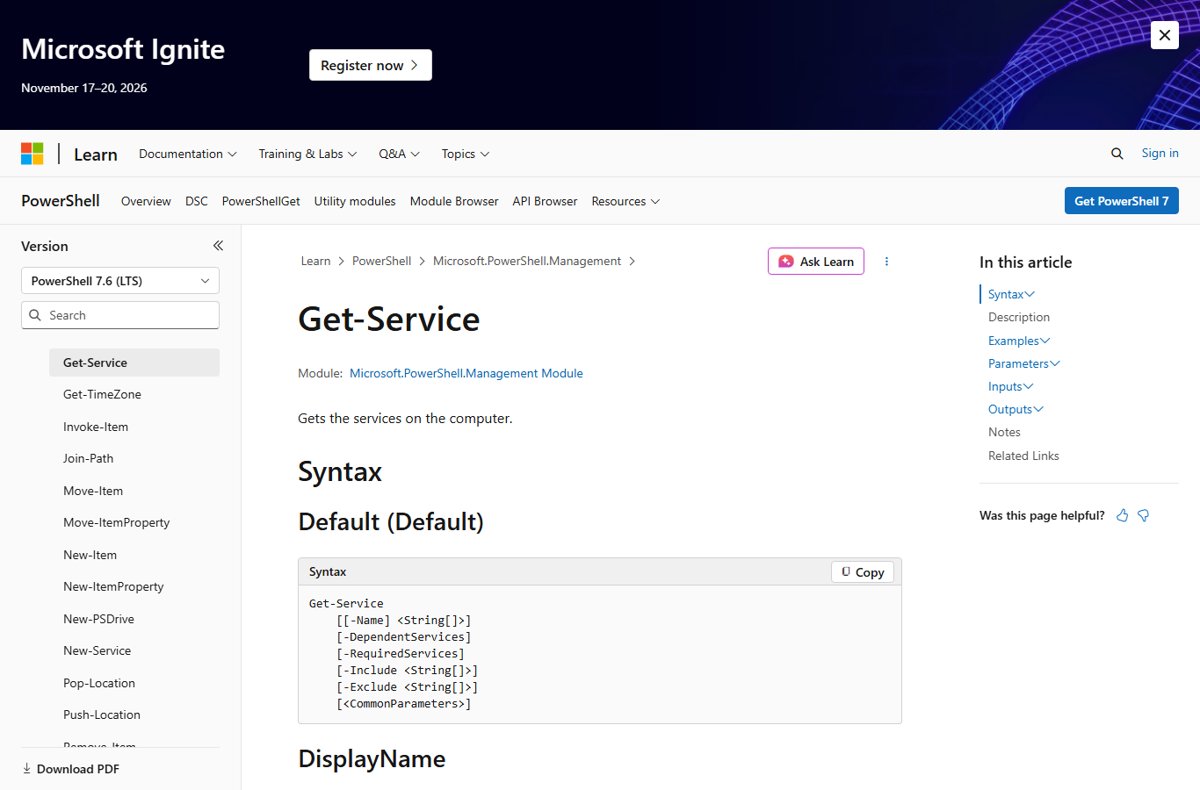Click the Microsoft logo
Viewport: 1200px width, 790px height.
coord(32,154)
